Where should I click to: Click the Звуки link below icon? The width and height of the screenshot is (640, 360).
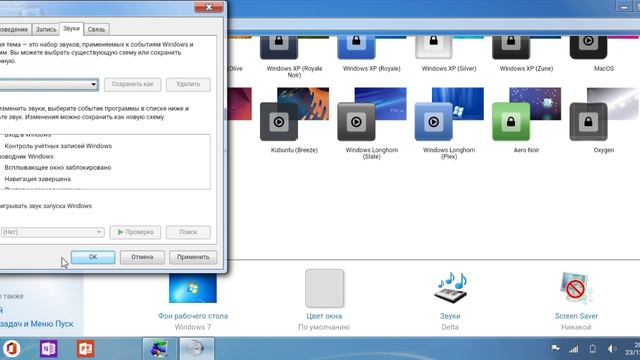450,316
